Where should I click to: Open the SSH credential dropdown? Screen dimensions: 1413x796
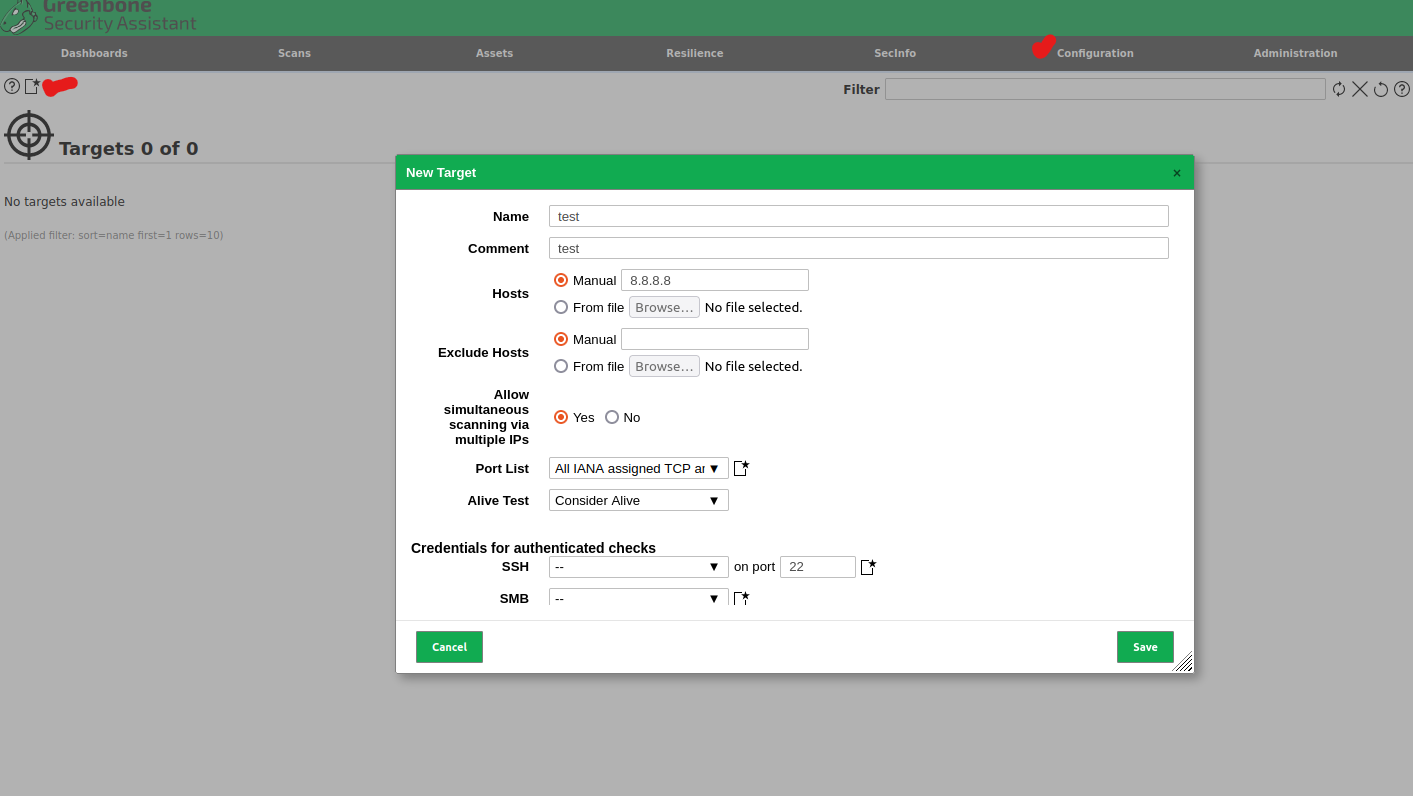[638, 567]
